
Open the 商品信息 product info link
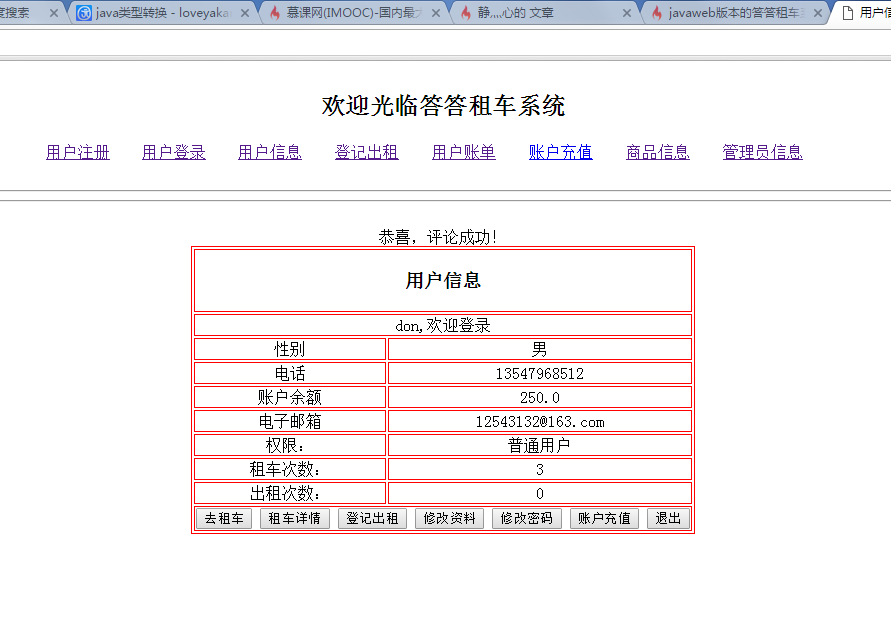tap(657, 151)
